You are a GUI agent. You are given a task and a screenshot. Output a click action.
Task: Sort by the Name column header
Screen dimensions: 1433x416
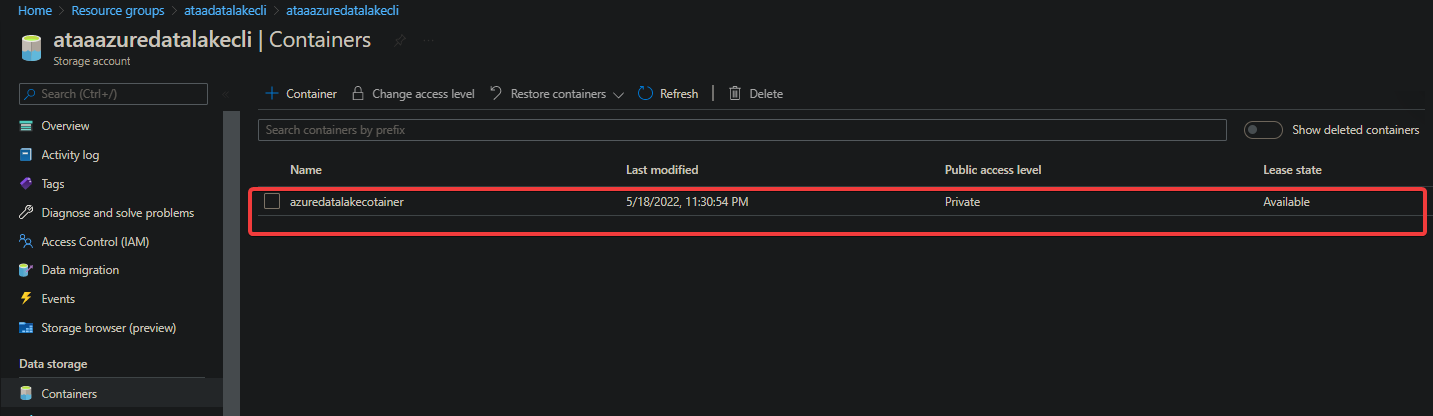point(306,170)
